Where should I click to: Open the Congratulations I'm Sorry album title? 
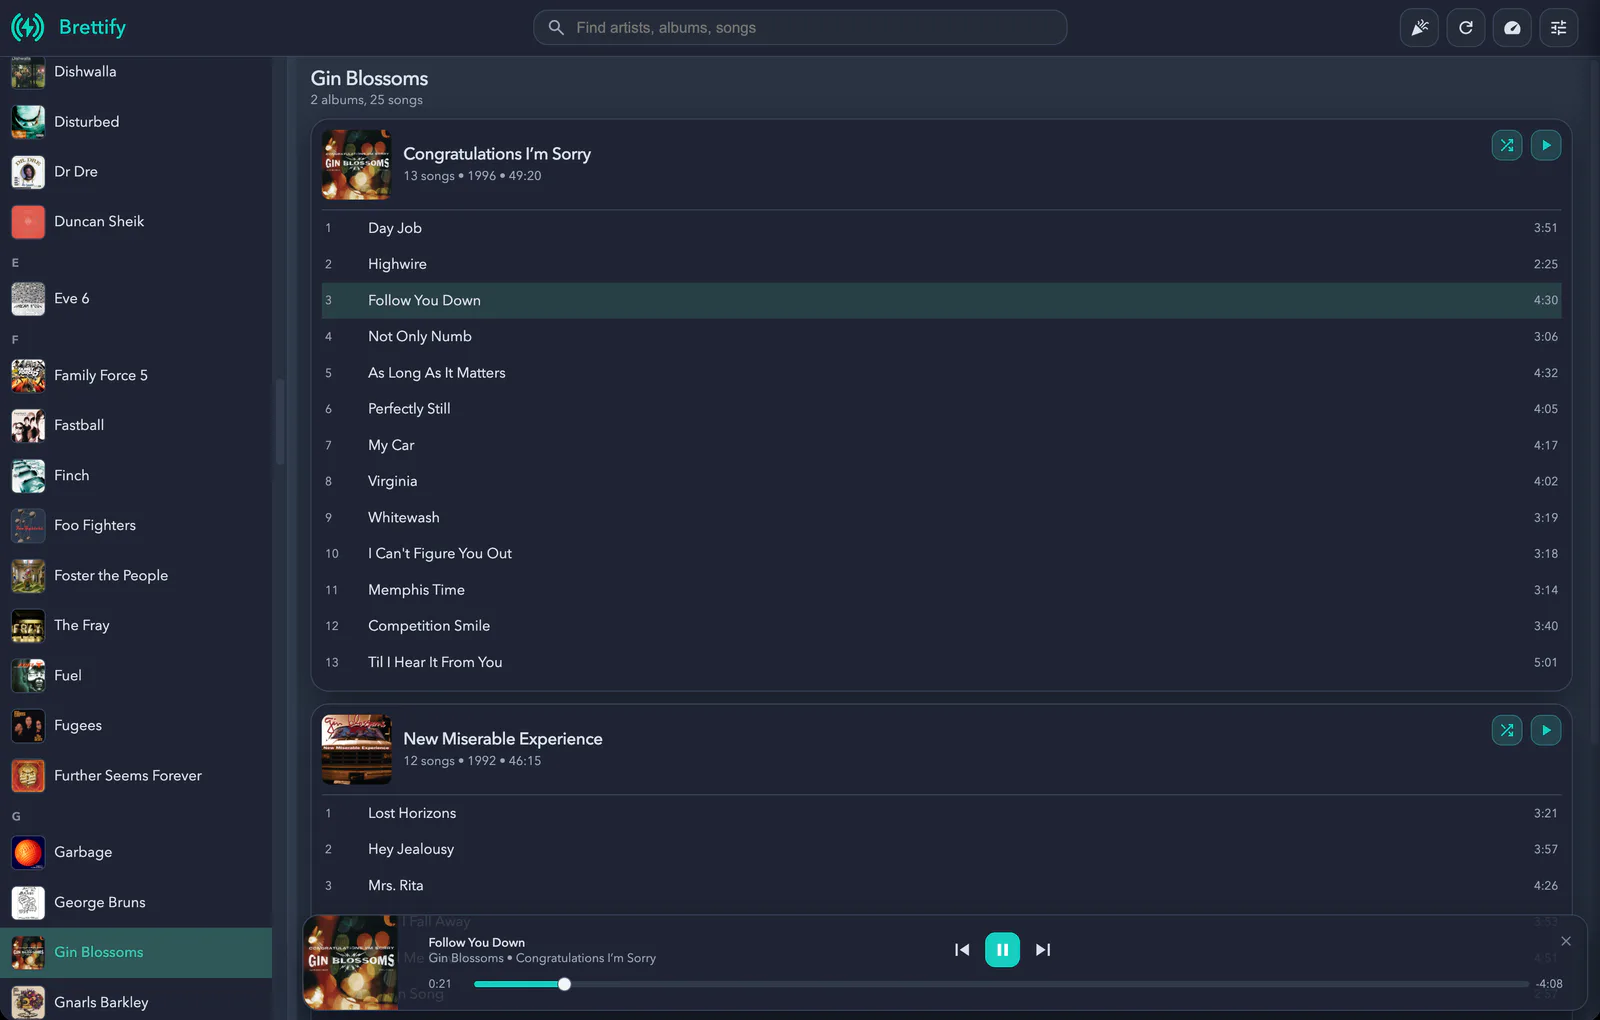click(497, 154)
